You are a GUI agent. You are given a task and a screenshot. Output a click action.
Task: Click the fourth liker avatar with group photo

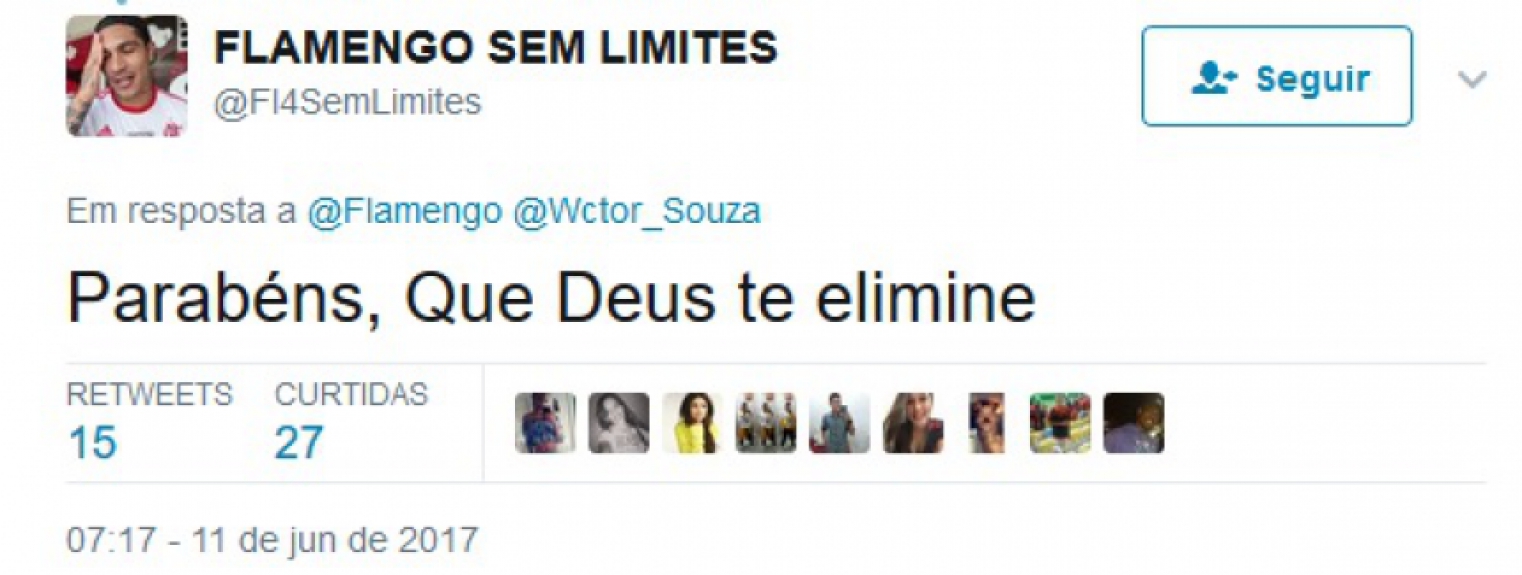click(x=766, y=423)
